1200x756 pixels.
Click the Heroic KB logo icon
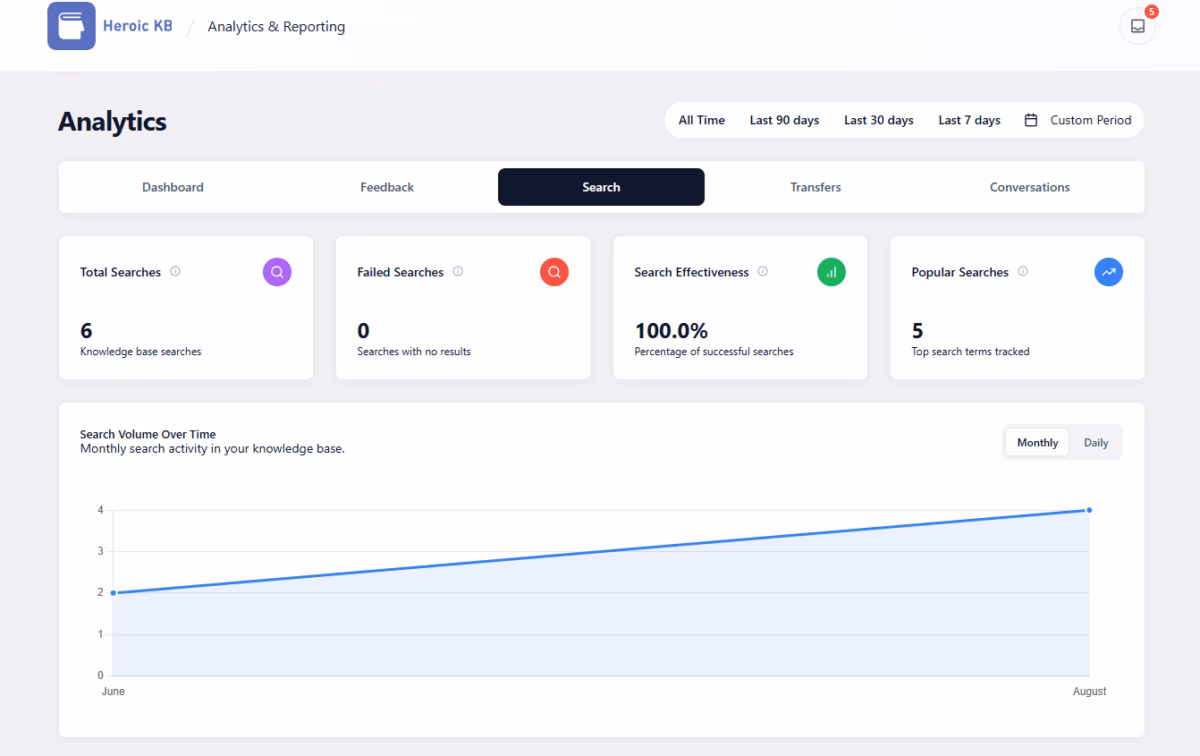click(70, 26)
